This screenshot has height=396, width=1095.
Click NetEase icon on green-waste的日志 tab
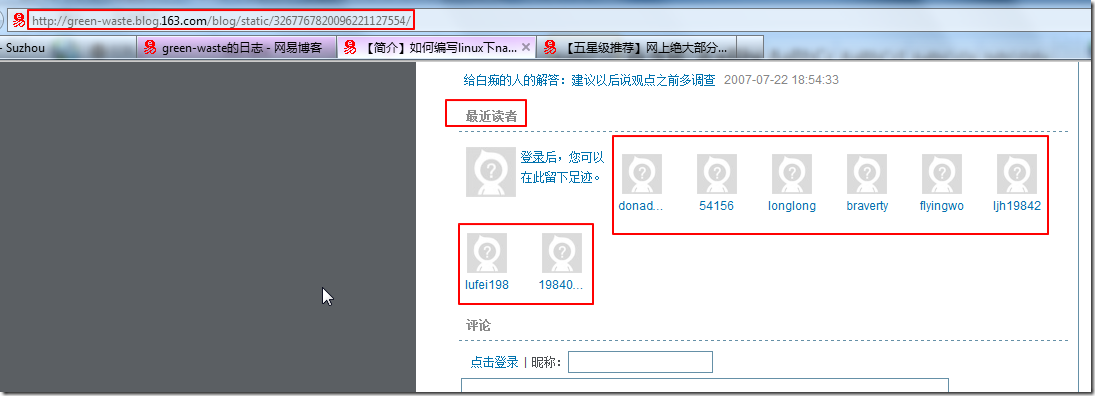click(149, 47)
